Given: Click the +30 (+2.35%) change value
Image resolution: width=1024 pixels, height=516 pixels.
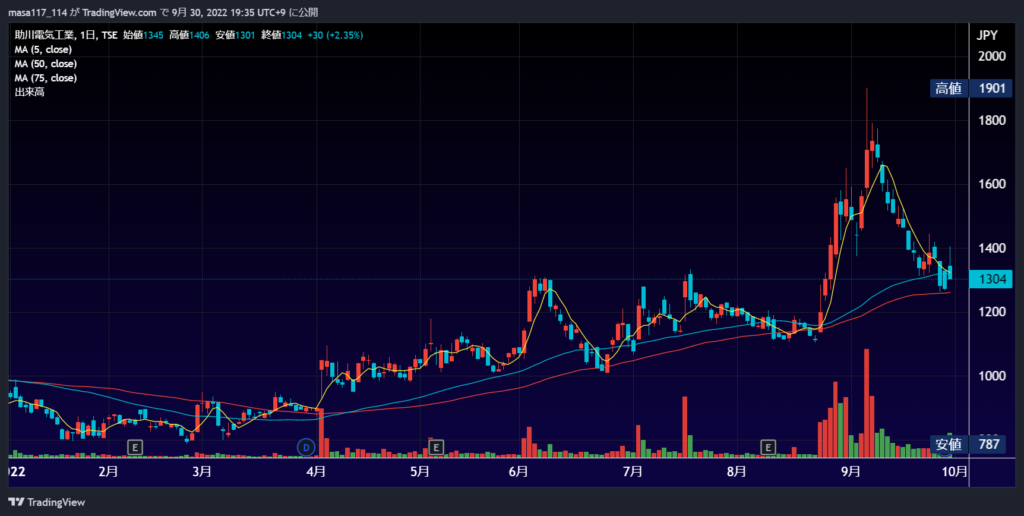Looking at the screenshot, I should pos(334,35).
